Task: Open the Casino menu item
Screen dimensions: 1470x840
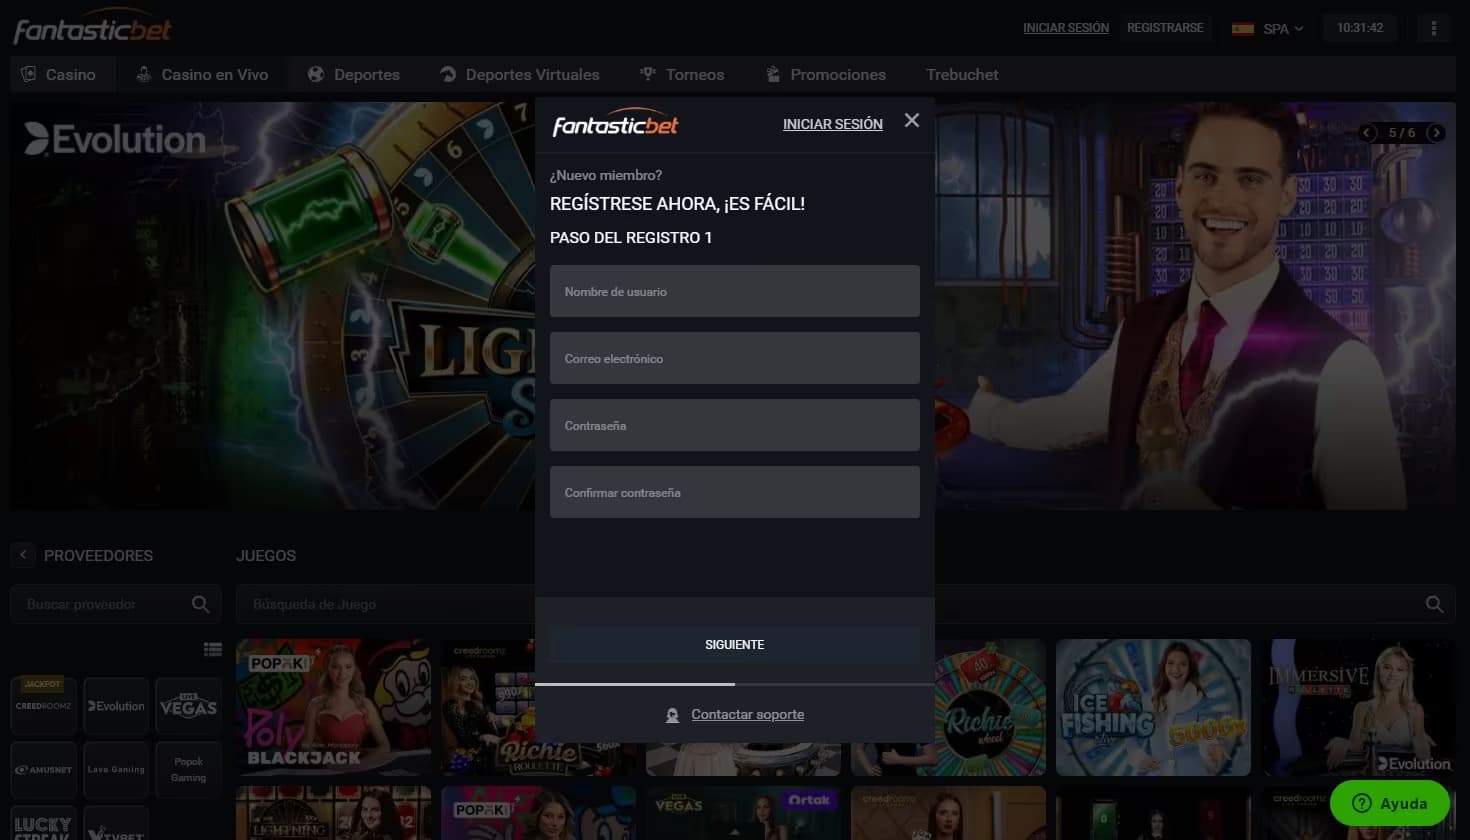Action: [63, 73]
